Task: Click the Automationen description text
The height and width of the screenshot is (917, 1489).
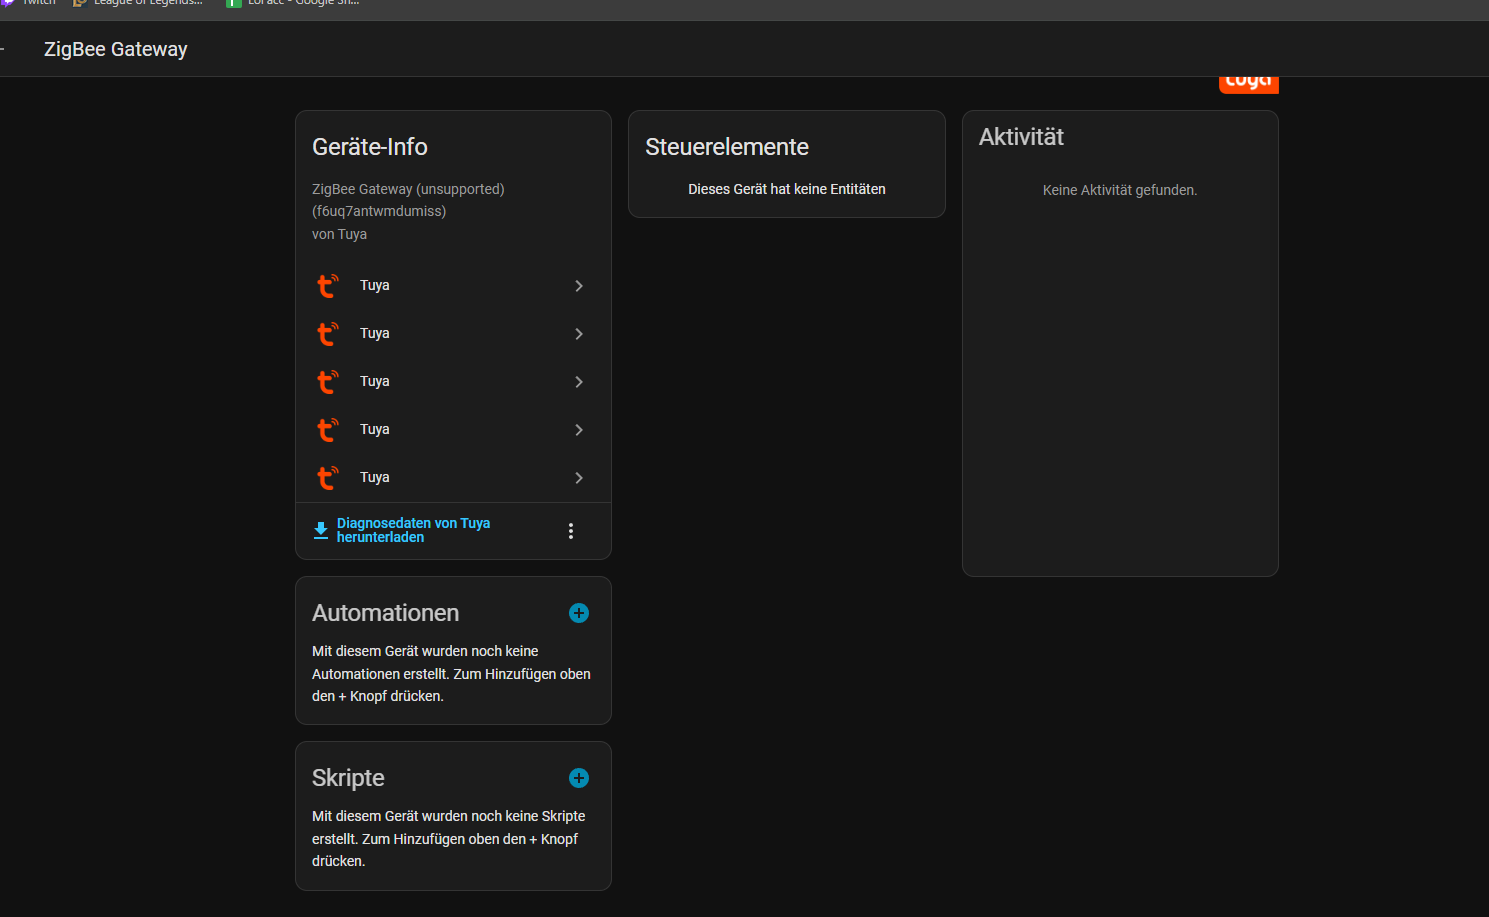Action: [x=451, y=674]
